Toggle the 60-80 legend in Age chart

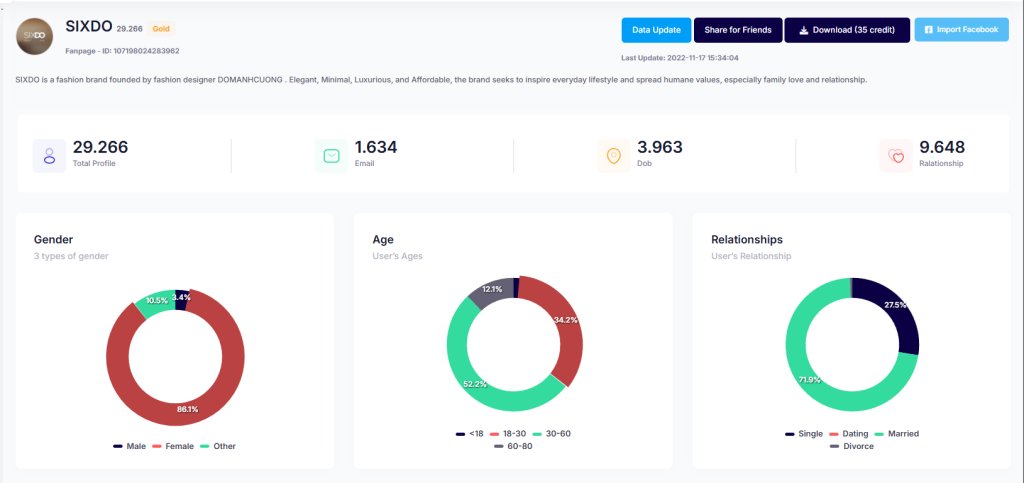pyautogui.click(x=513, y=446)
